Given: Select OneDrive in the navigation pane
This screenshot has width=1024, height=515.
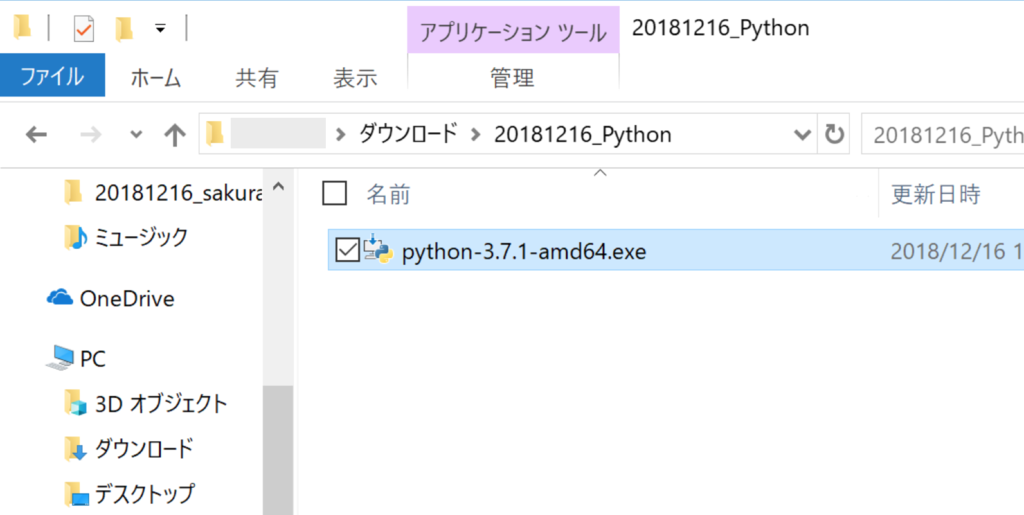Looking at the screenshot, I should coord(127,298).
